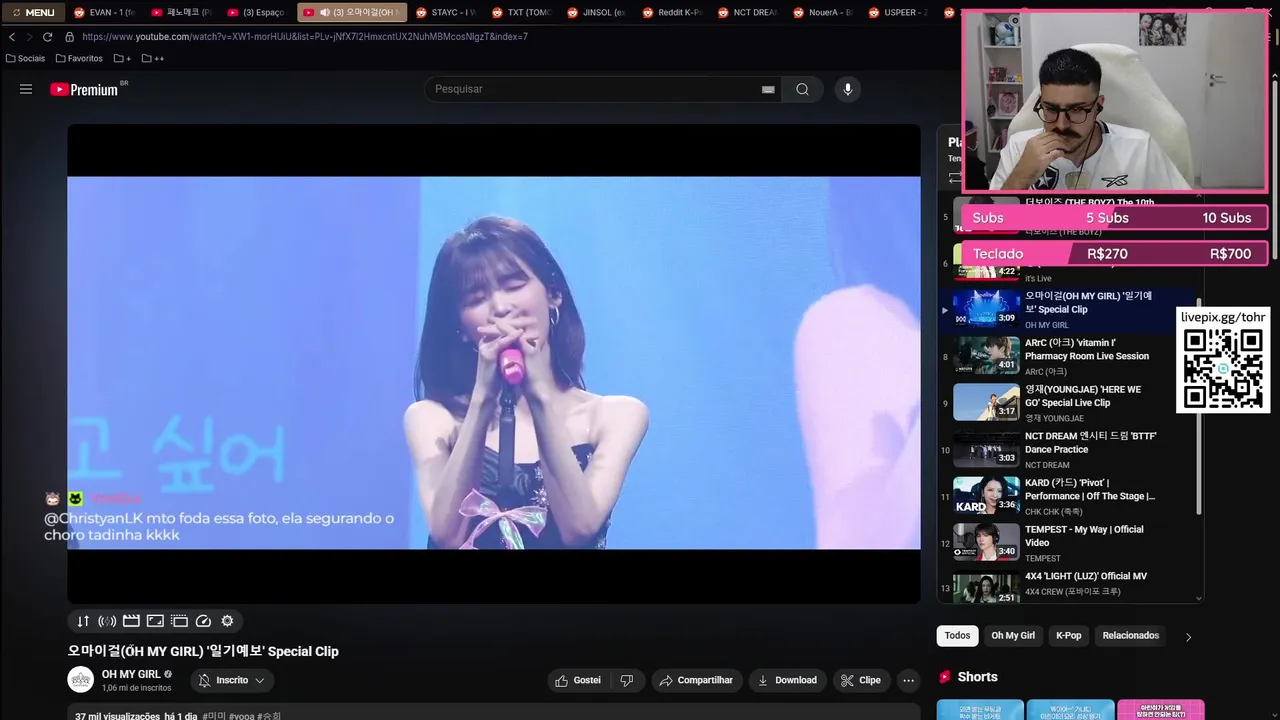
Task: Open the OH MY GIRL channel name link
Action: pos(131,674)
